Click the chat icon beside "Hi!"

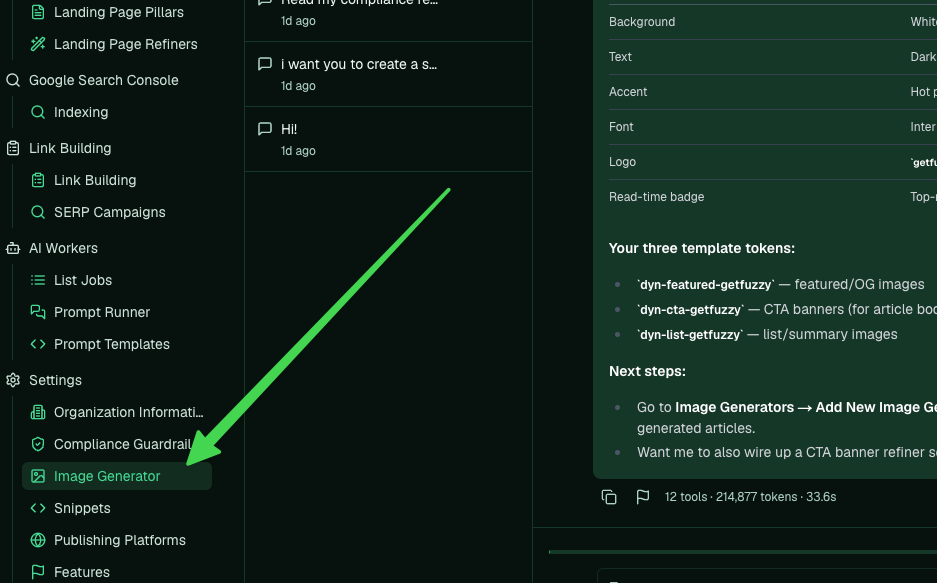click(265, 129)
